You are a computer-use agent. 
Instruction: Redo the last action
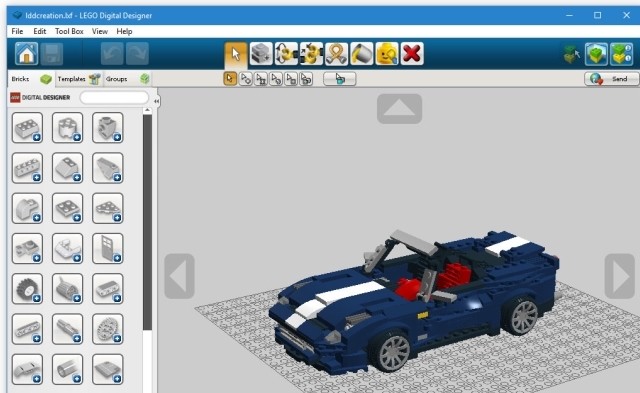[x=137, y=53]
